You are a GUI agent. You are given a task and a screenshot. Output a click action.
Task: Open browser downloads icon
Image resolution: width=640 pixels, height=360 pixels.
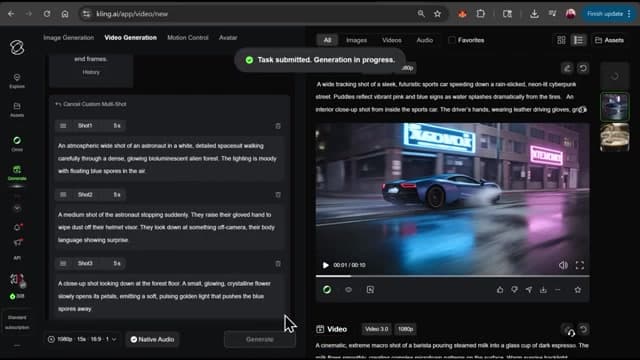(x=534, y=14)
